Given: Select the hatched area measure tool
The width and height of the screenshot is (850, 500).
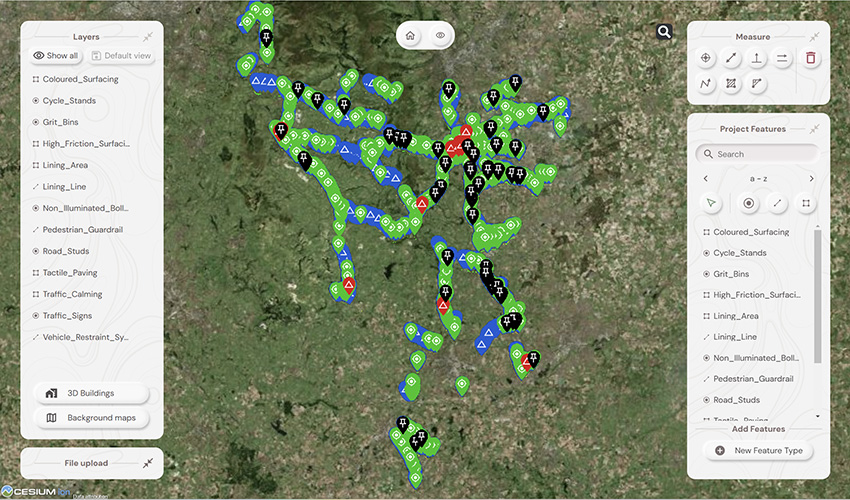Looking at the screenshot, I should [732, 84].
